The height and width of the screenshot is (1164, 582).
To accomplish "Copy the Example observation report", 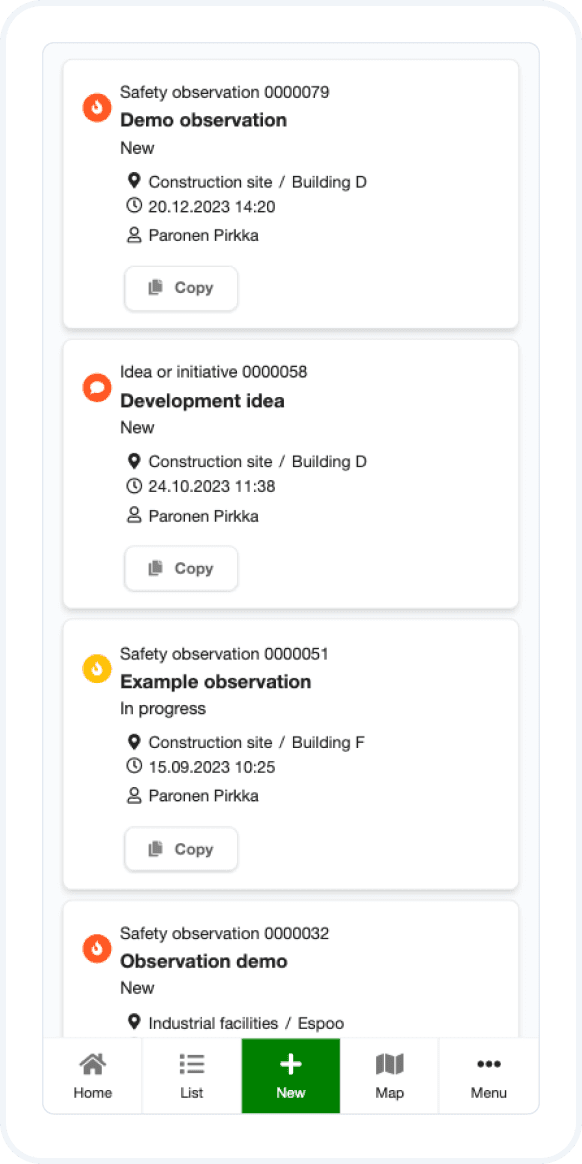I will point(181,849).
